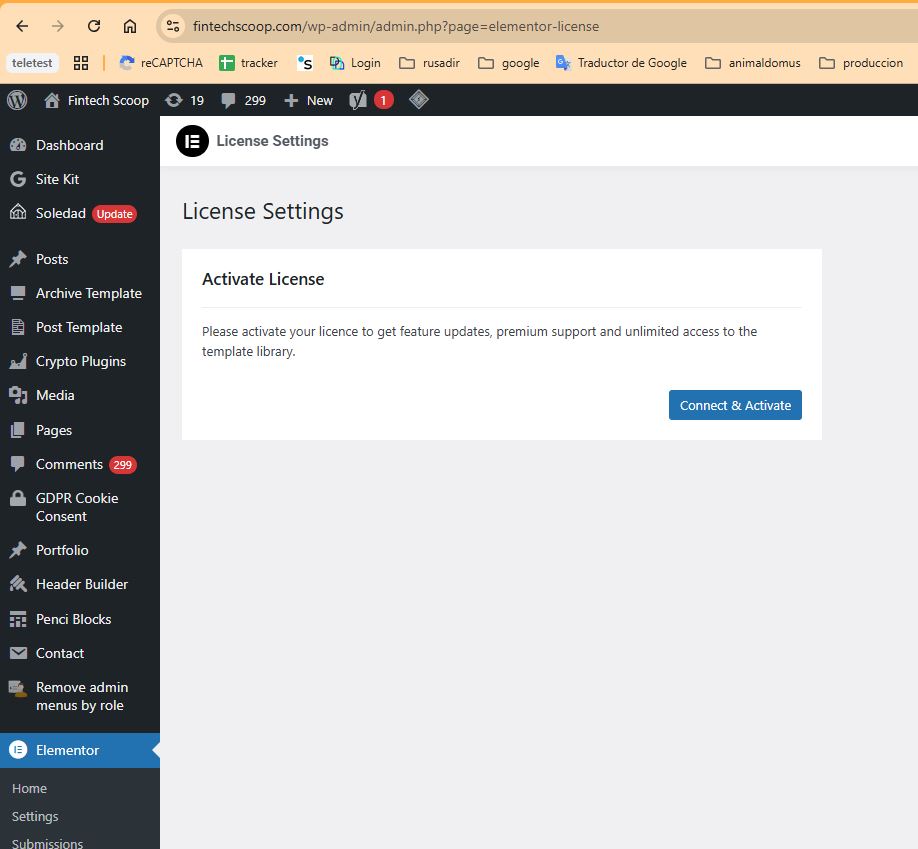The image size is (918, 849).
Task: Click the Elementor logo beside License Settings
Action: 192,141
